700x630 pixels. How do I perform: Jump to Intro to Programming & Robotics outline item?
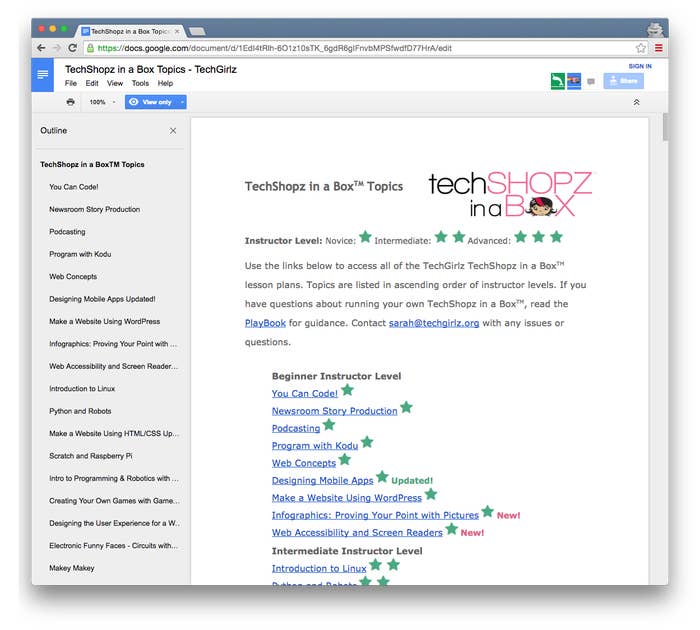113,478
